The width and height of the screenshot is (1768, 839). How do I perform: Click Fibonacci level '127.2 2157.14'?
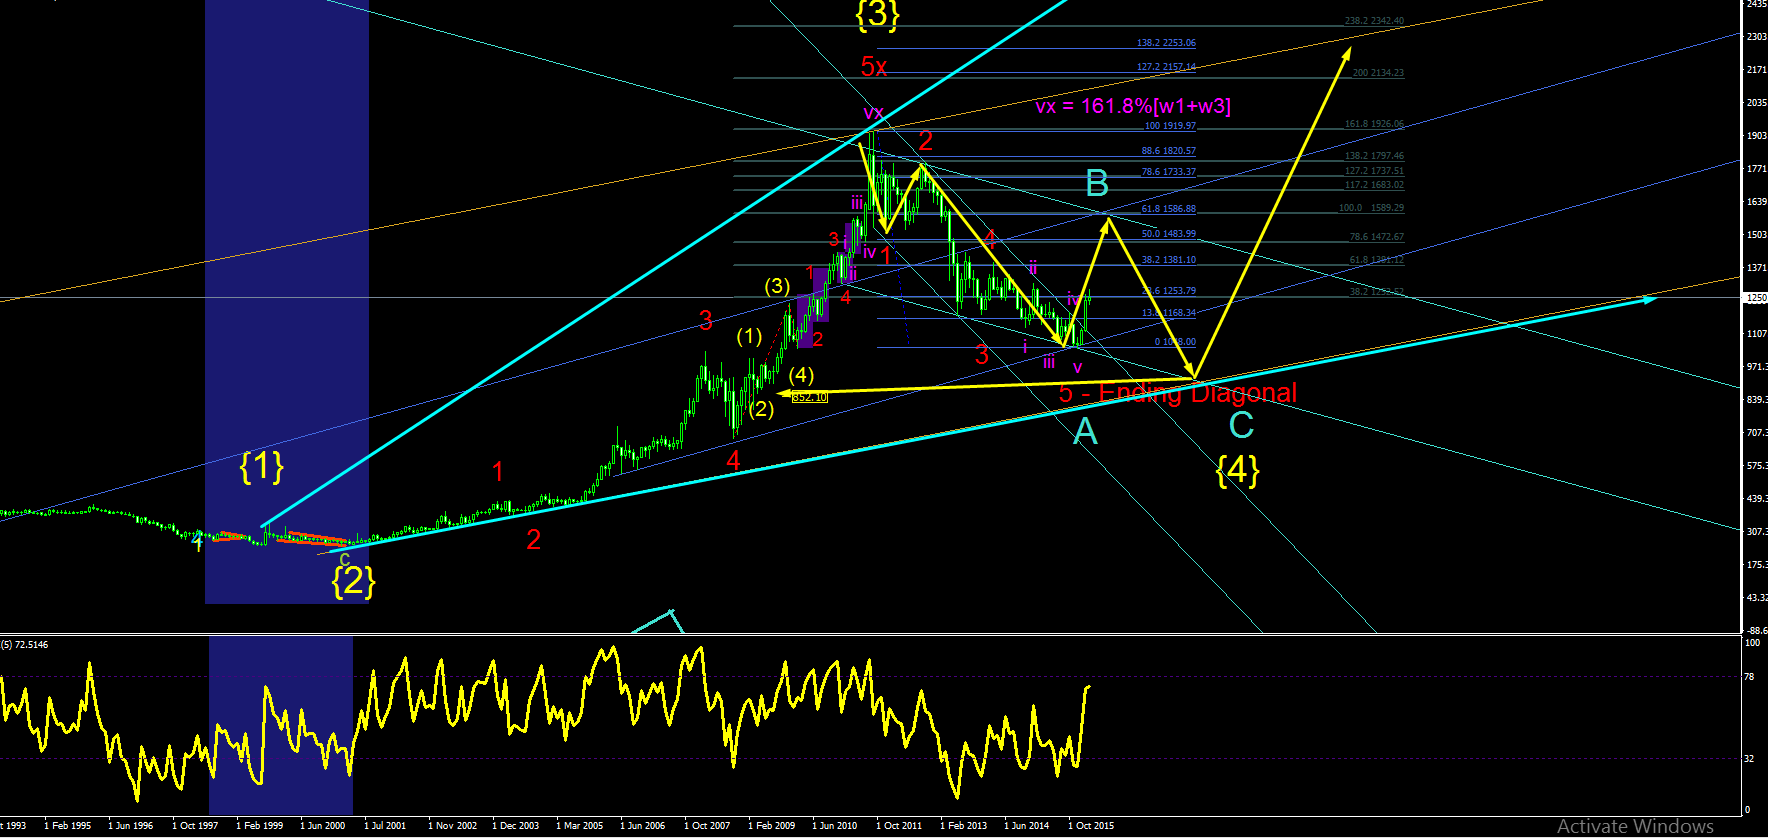(1166, 67)
